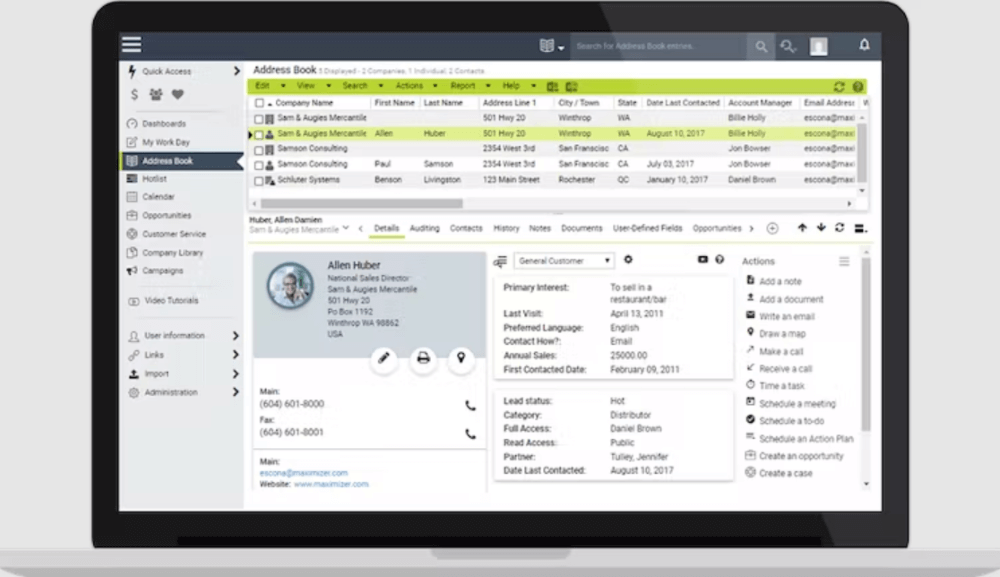The height and width of the screenshot is (577, 1000).
Task: Click the video icon in details panel
Action: click(x=702, y=259)
